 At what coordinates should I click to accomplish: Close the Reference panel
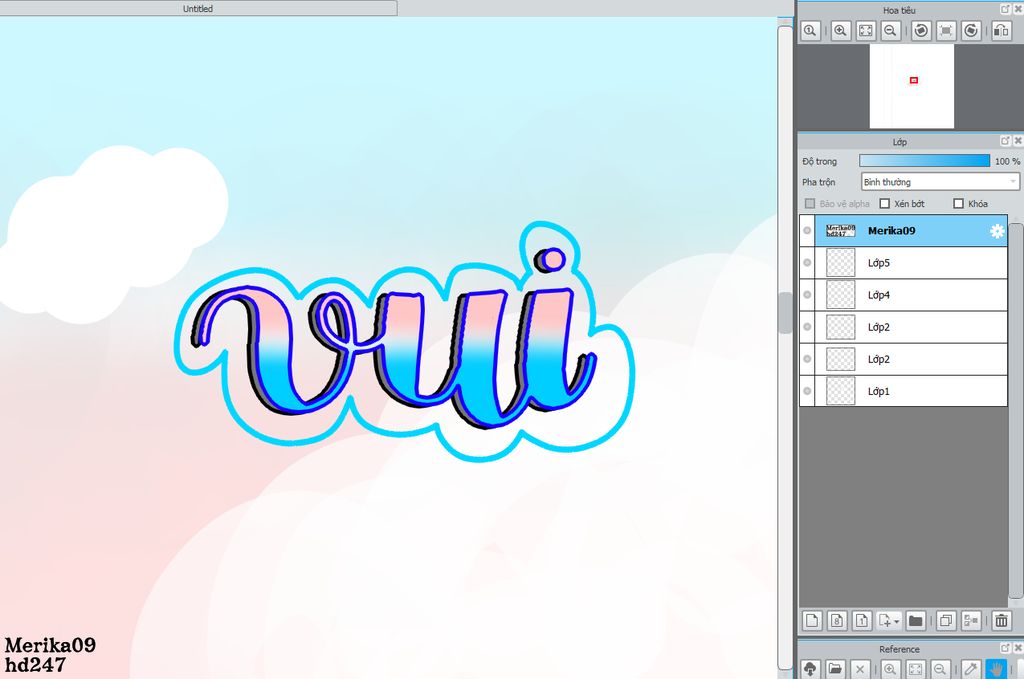(x=1017, y=648)
